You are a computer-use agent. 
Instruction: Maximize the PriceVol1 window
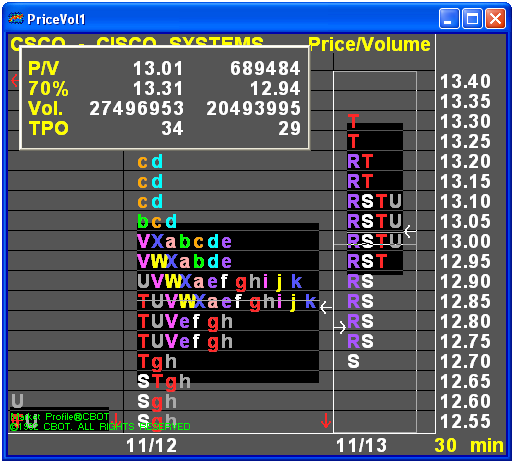pyautogui.click(x=472, y=19)
